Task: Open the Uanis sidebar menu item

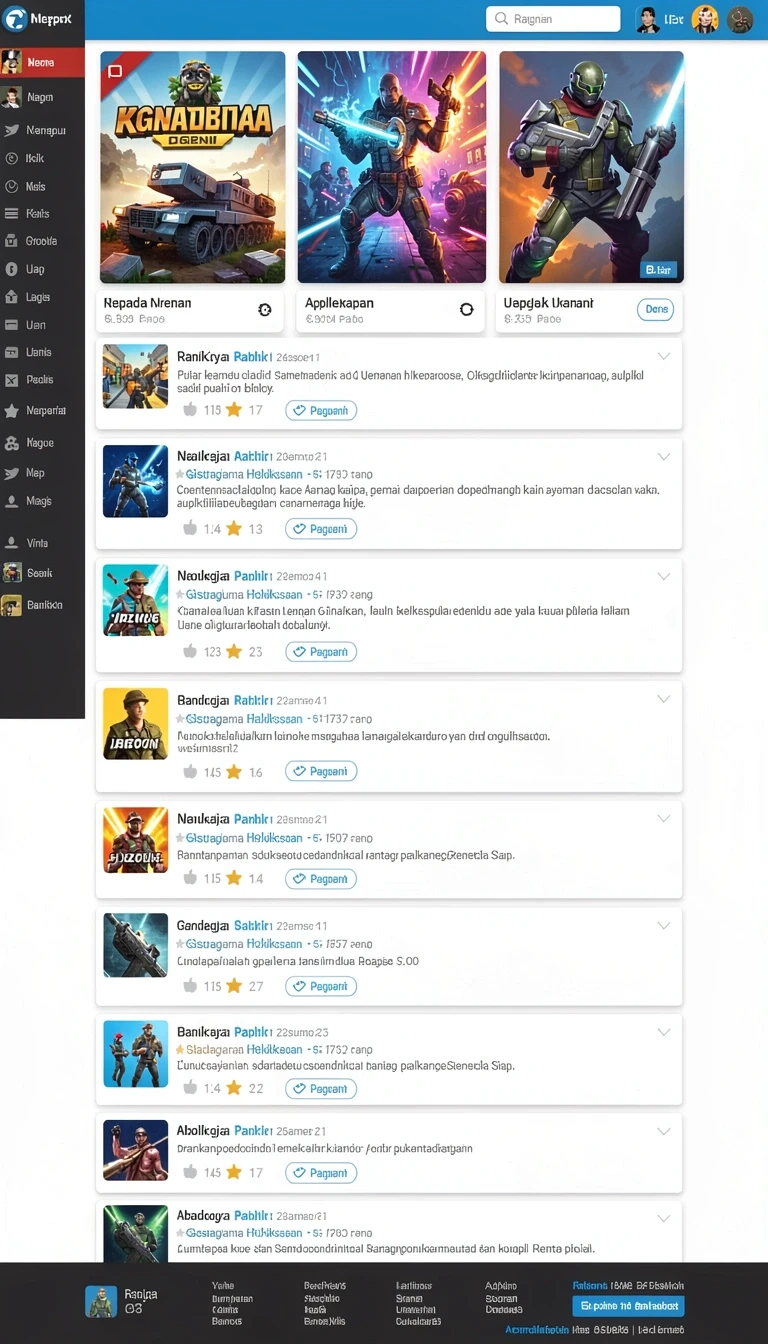Action: (x=42, y=352)
